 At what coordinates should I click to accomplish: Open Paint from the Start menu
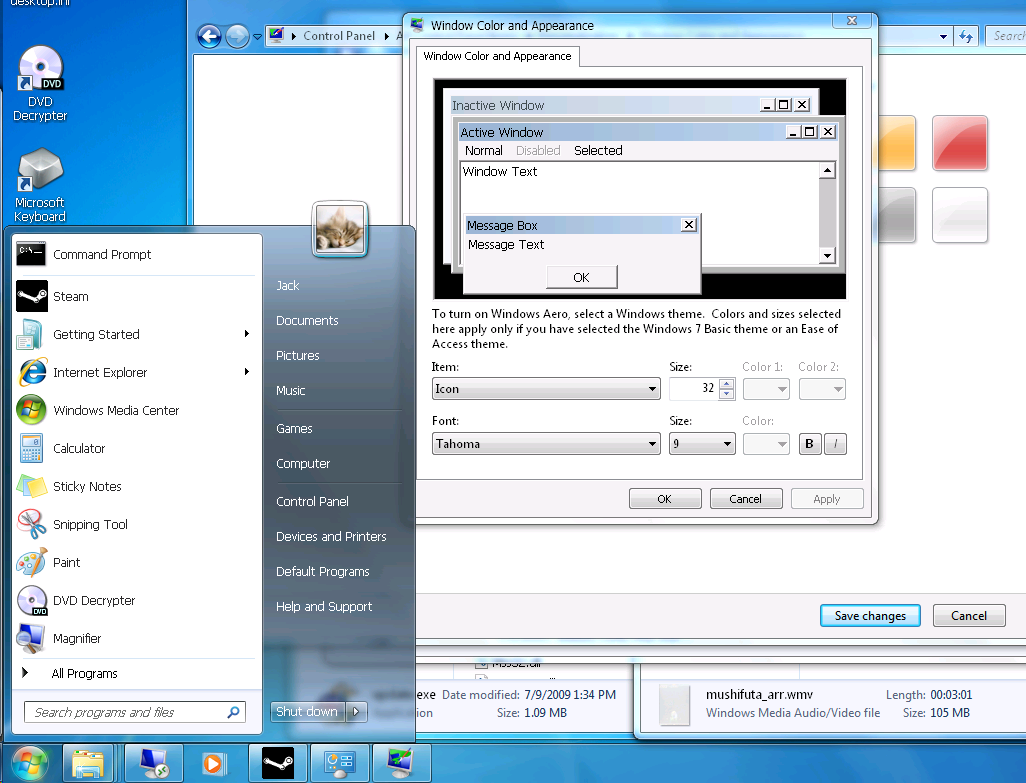pos(66,563)
